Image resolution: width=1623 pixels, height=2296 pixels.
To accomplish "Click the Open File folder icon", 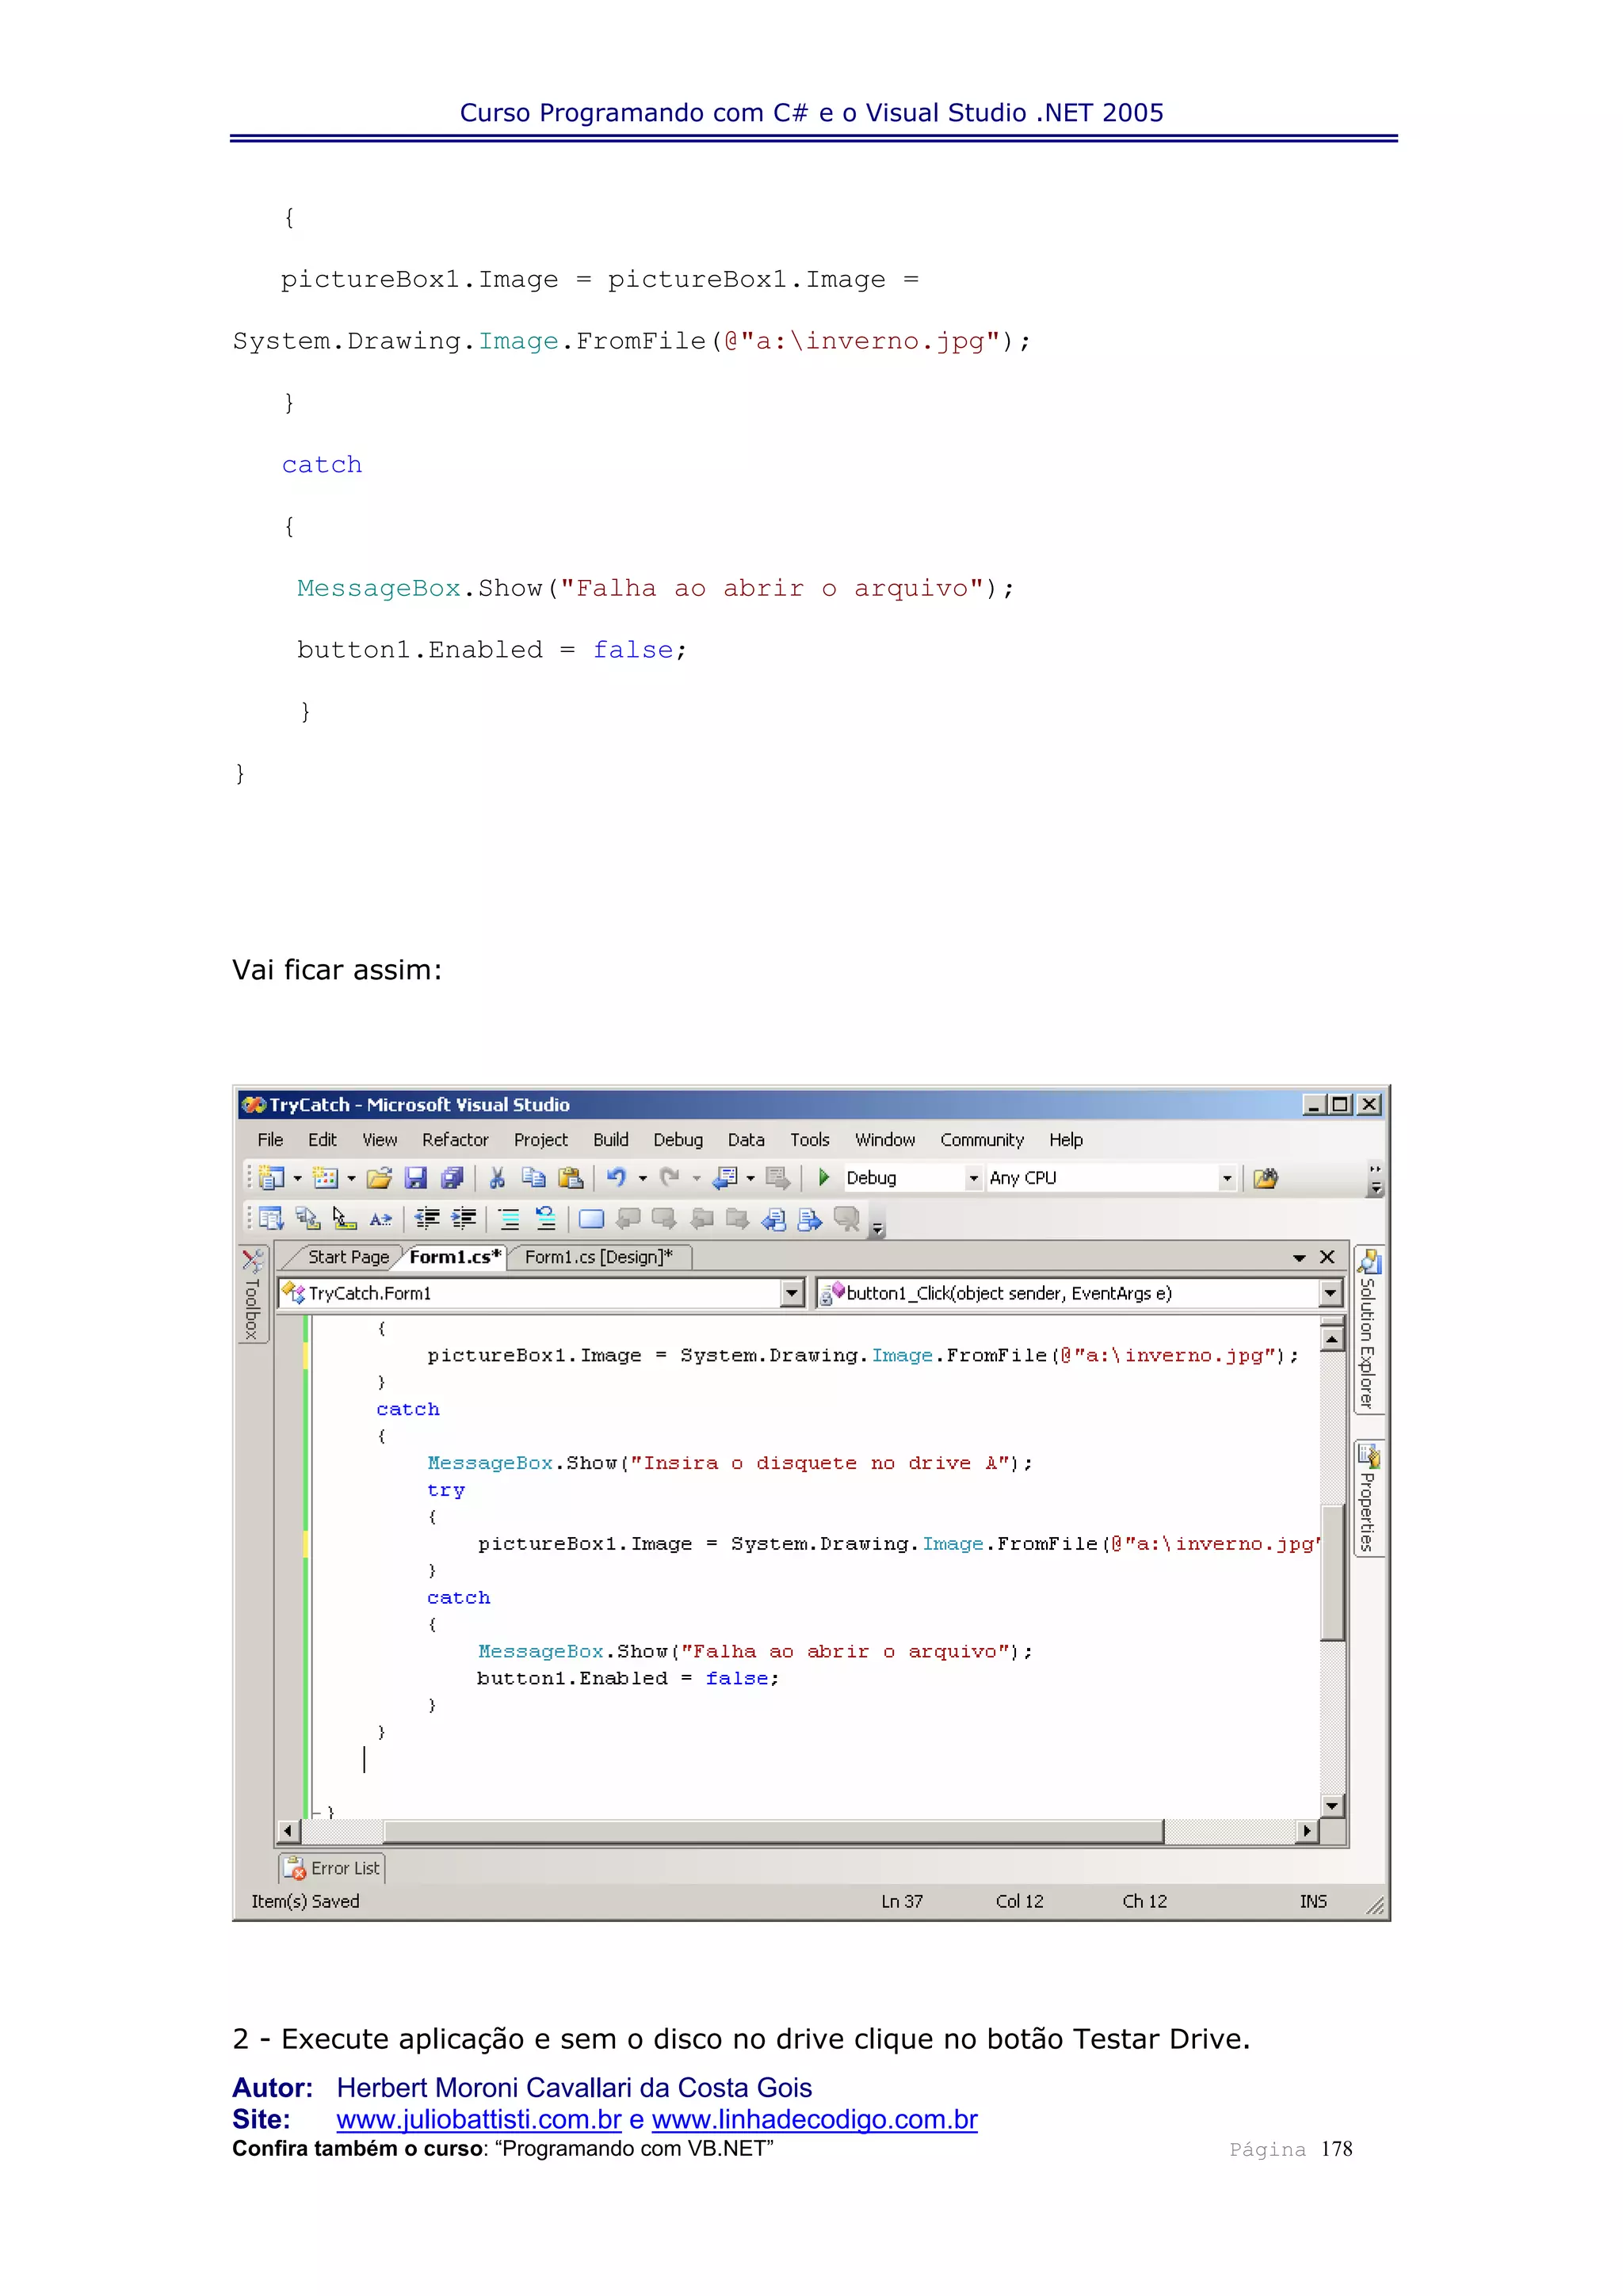I will tap(379, 1178).
